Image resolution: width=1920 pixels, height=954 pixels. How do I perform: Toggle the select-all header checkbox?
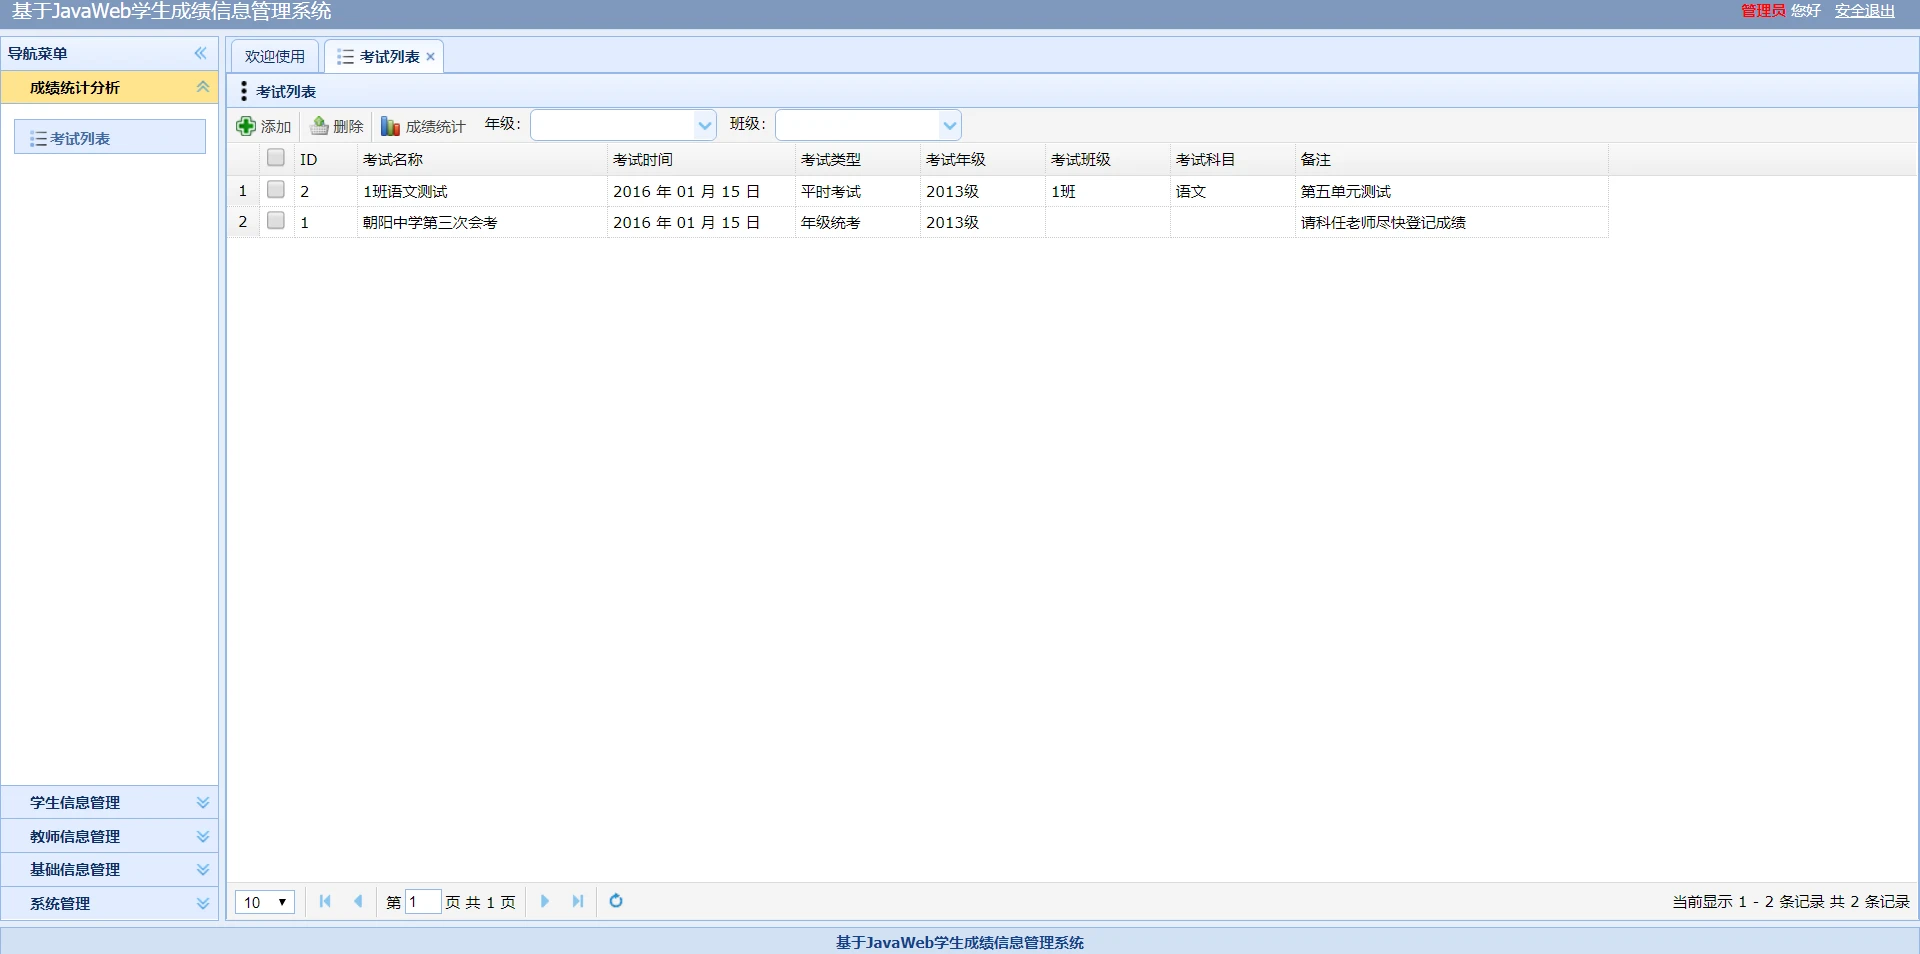(276, 158)
